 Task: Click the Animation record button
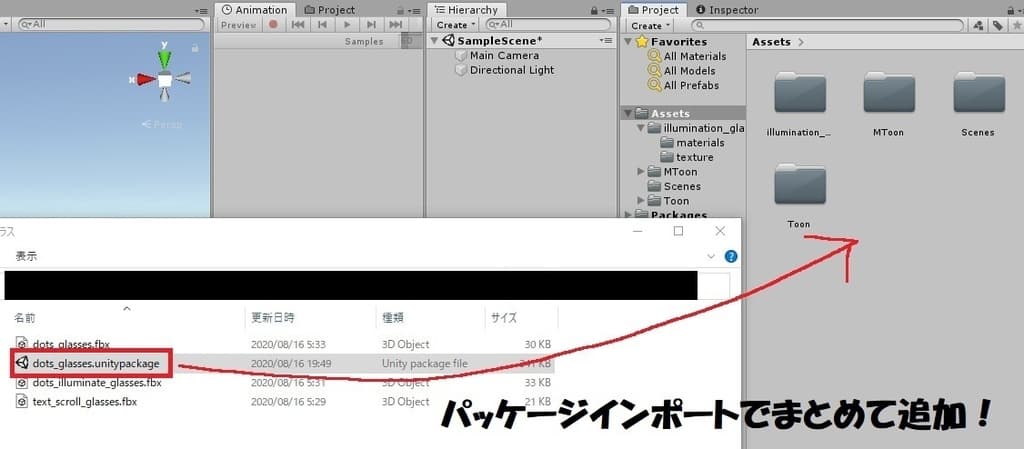[x=274, y=25]
